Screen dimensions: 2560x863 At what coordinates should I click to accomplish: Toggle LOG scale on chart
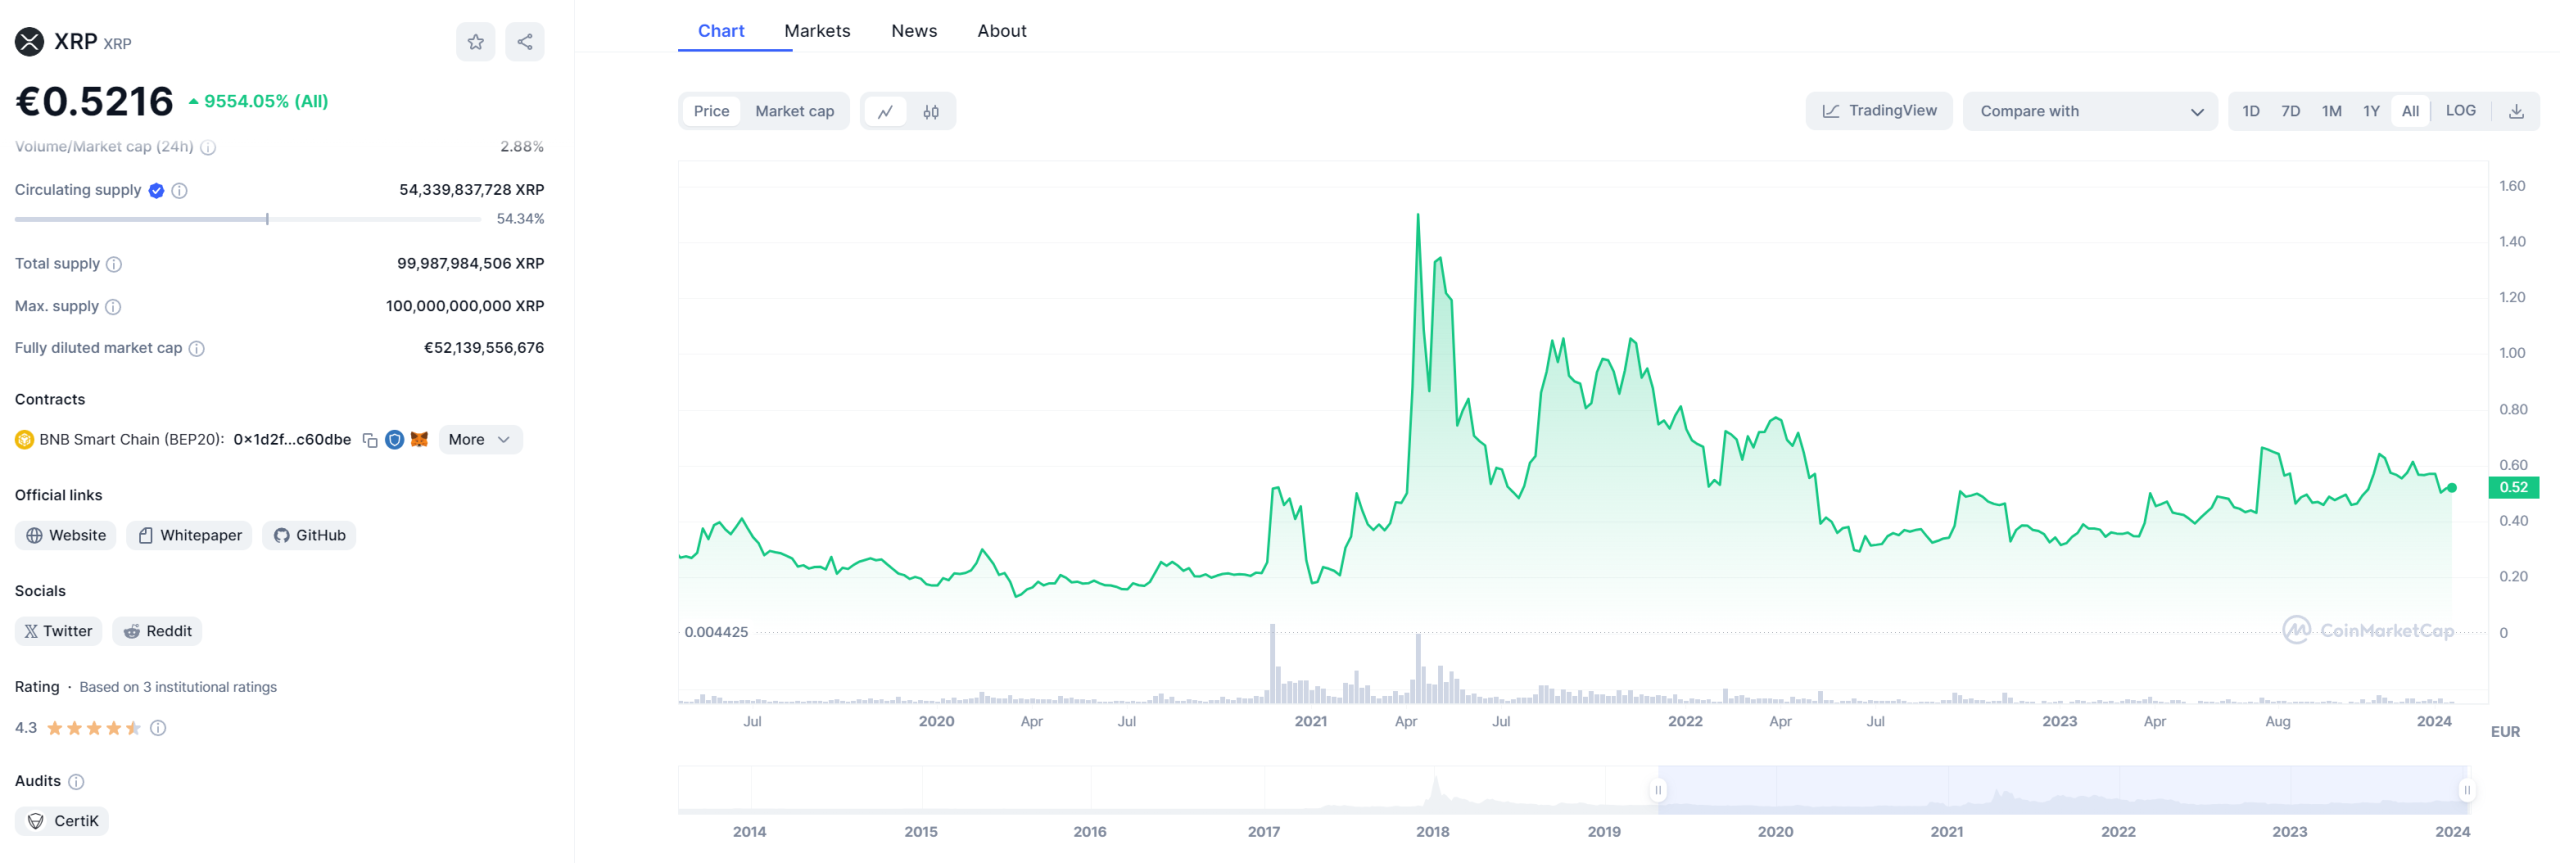click(x=2460, y=111)
